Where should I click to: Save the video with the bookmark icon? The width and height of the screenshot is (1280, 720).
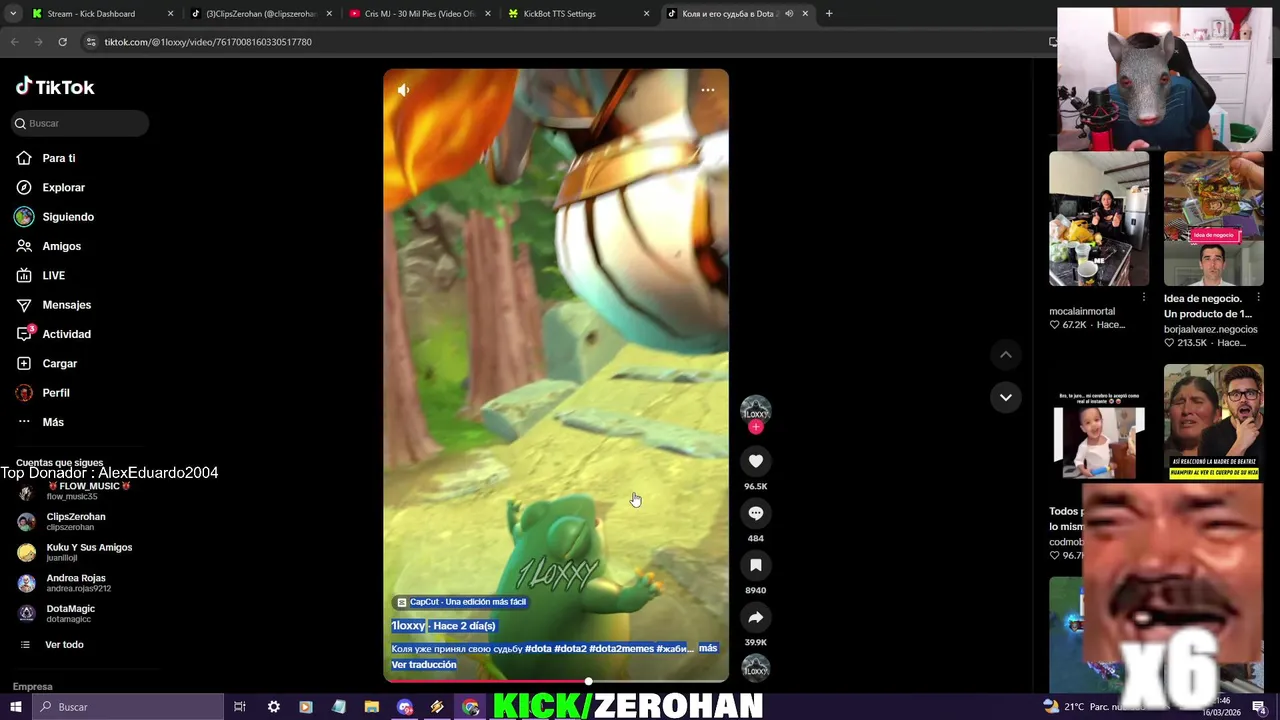[756, 565]
